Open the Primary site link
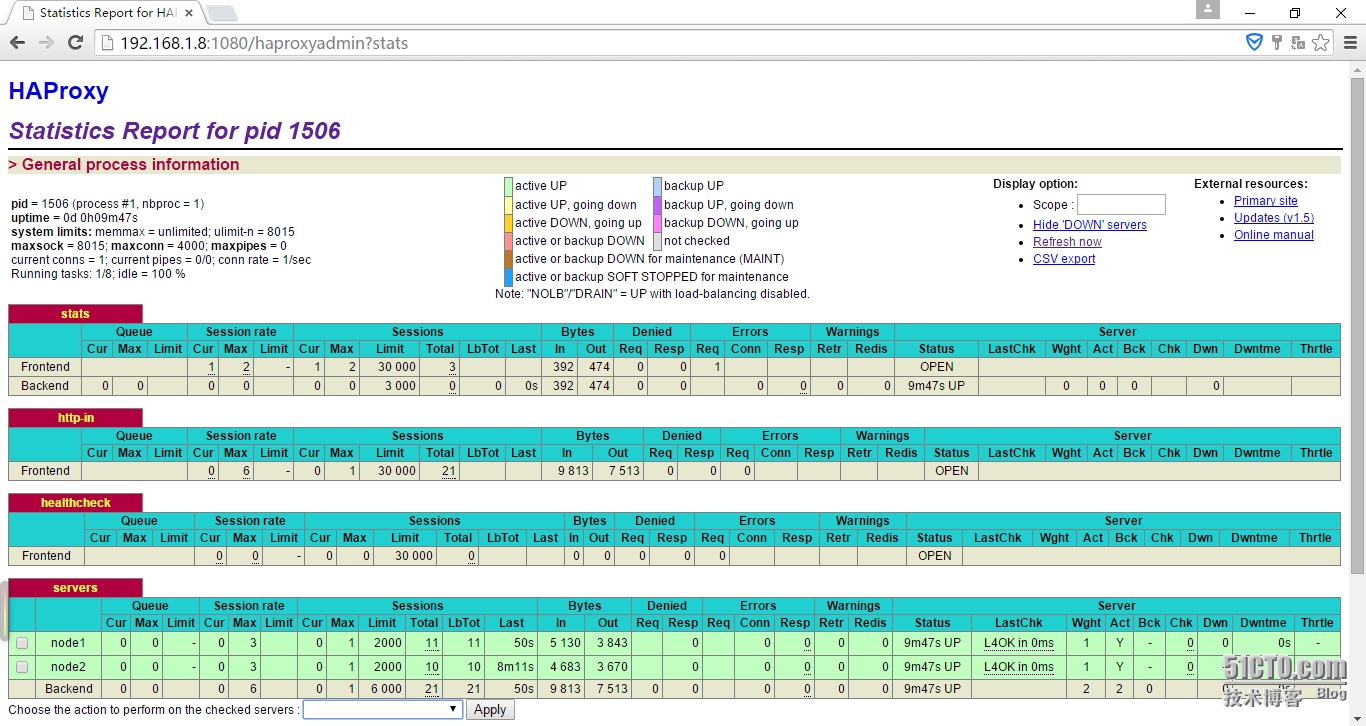Viewport: 1366px width, 726px height. click(1266, 201)
